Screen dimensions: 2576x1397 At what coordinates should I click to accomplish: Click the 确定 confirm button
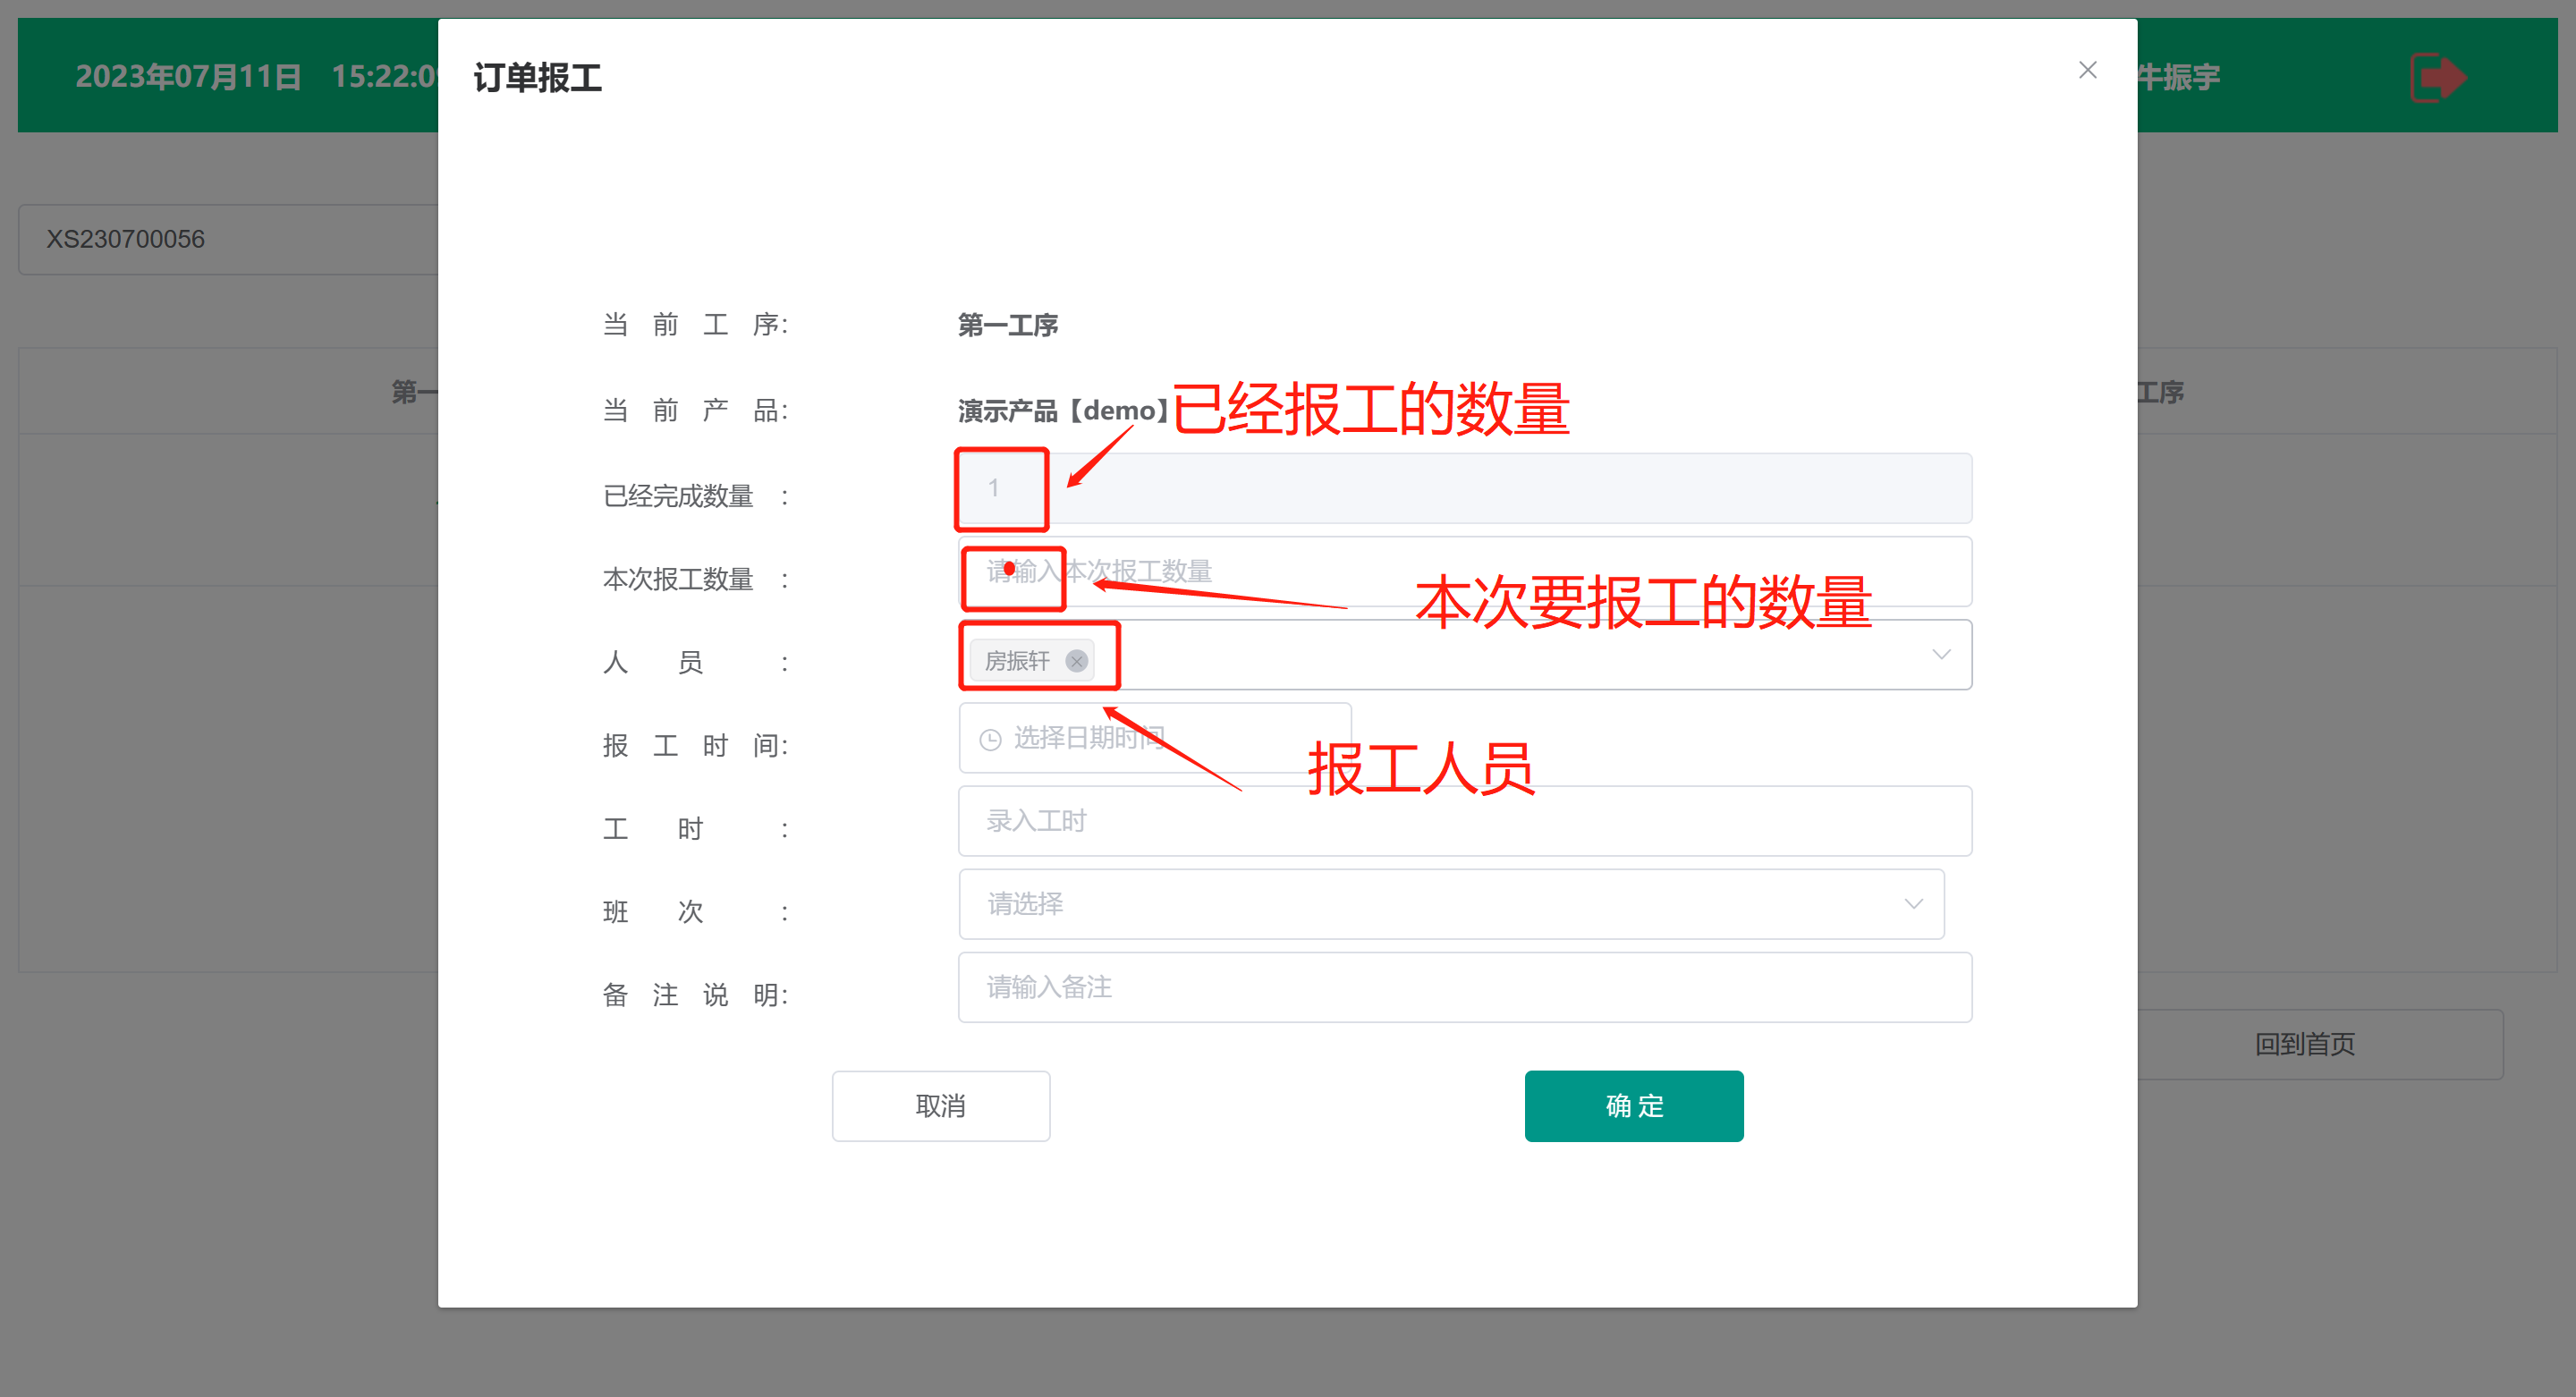pyautogui.click(x=1633, y=1106)
